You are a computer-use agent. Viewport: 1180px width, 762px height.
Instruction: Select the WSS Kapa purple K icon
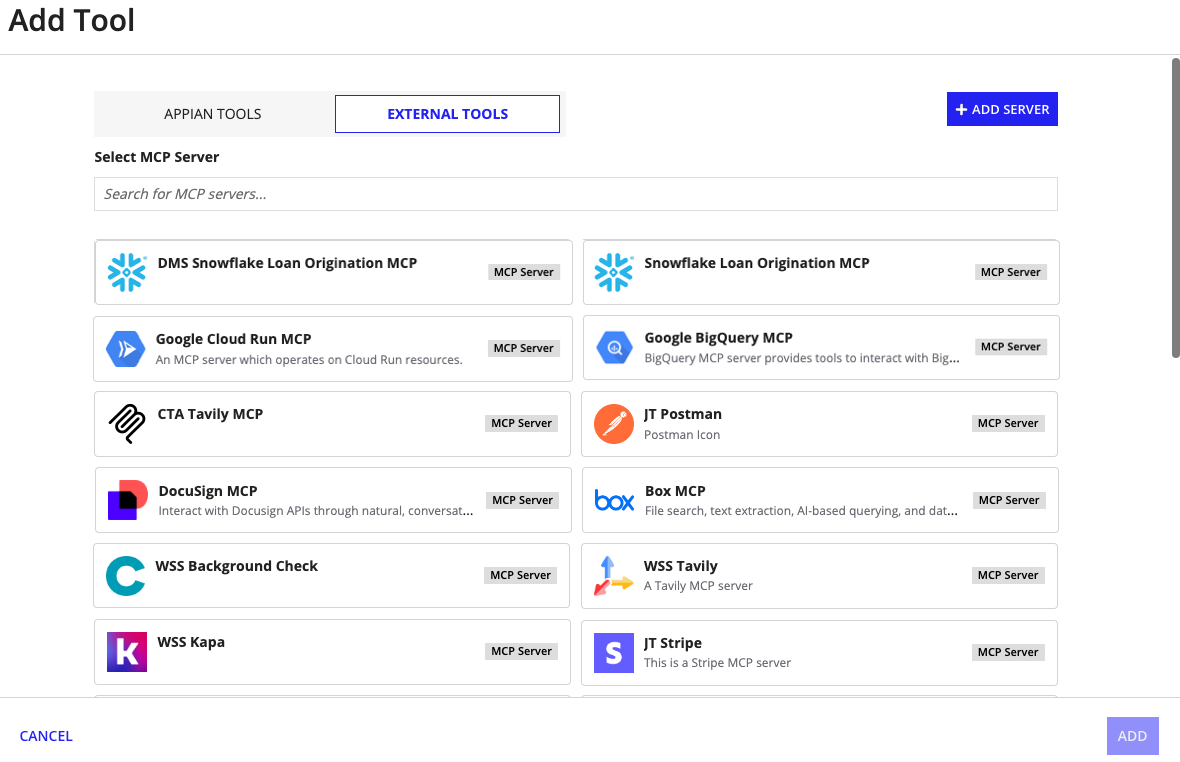tap(126, 651)
